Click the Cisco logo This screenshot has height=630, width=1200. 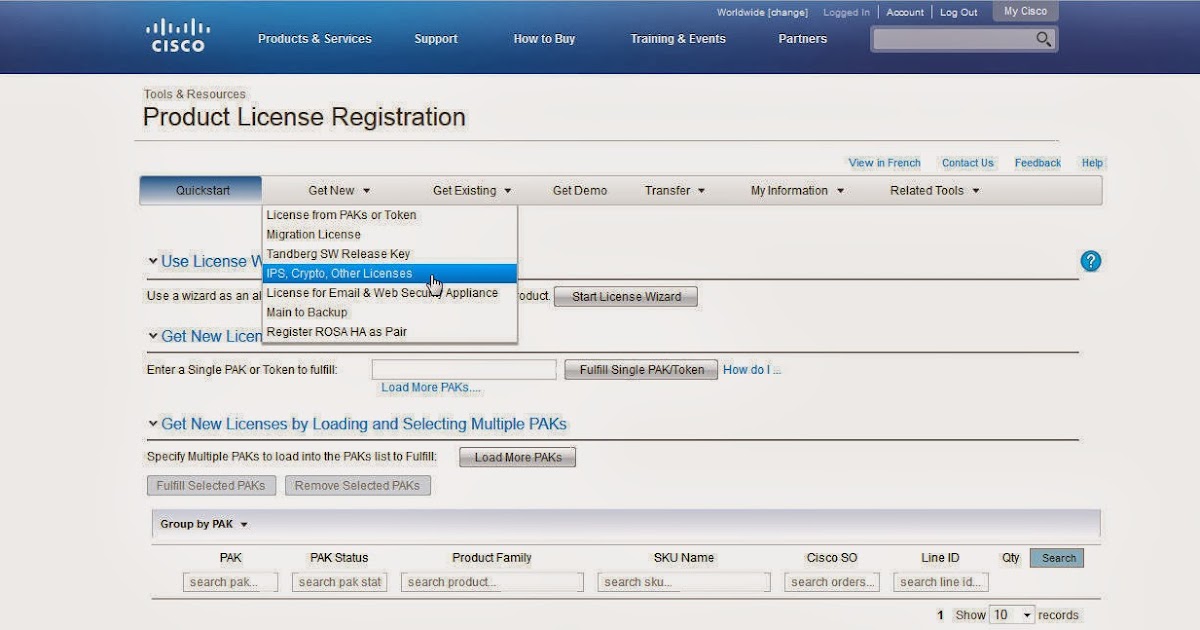(x=178, y=36)
